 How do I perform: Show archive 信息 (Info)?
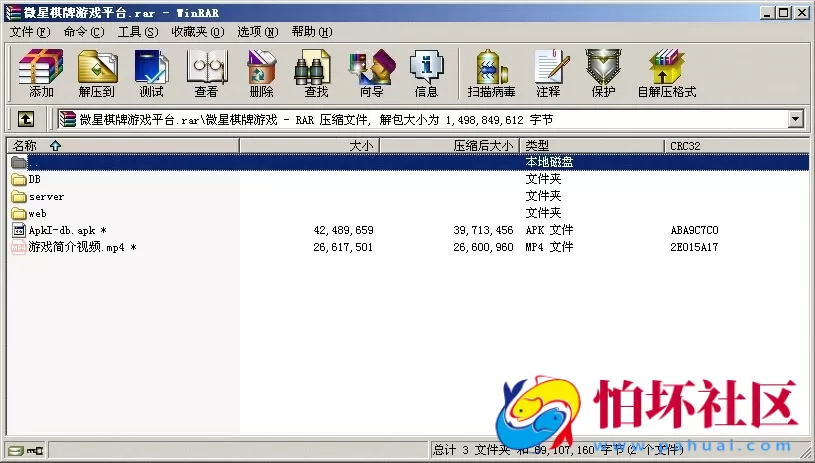(426, 73)
